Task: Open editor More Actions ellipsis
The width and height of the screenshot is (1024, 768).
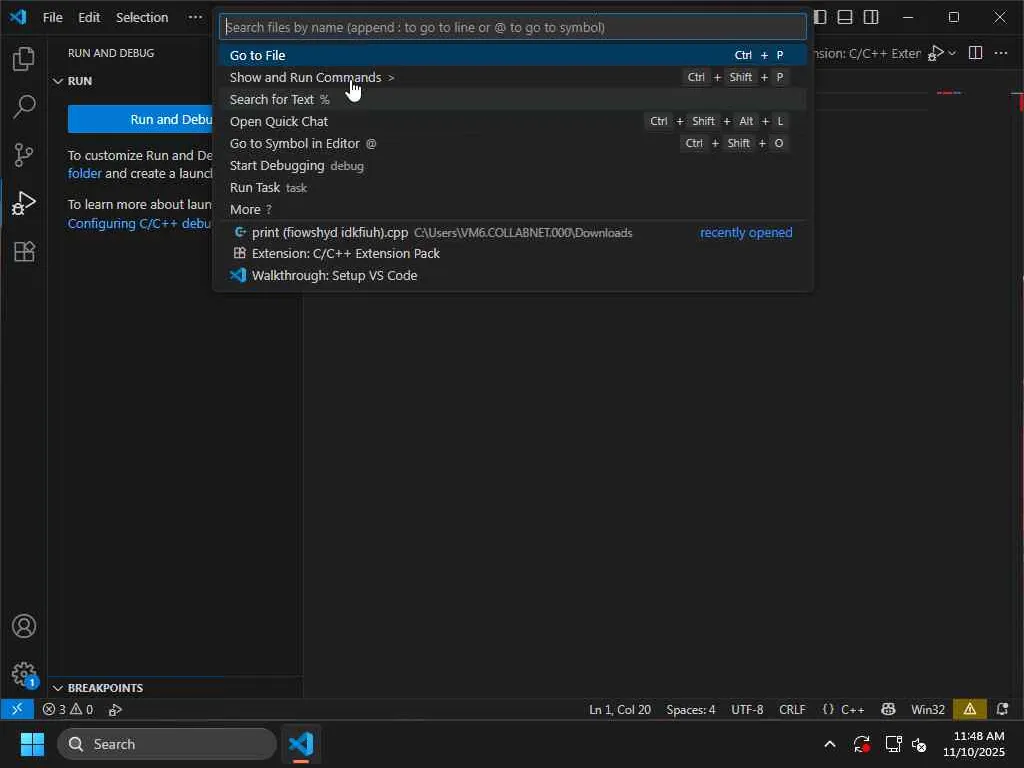Action: (1000, 53)
